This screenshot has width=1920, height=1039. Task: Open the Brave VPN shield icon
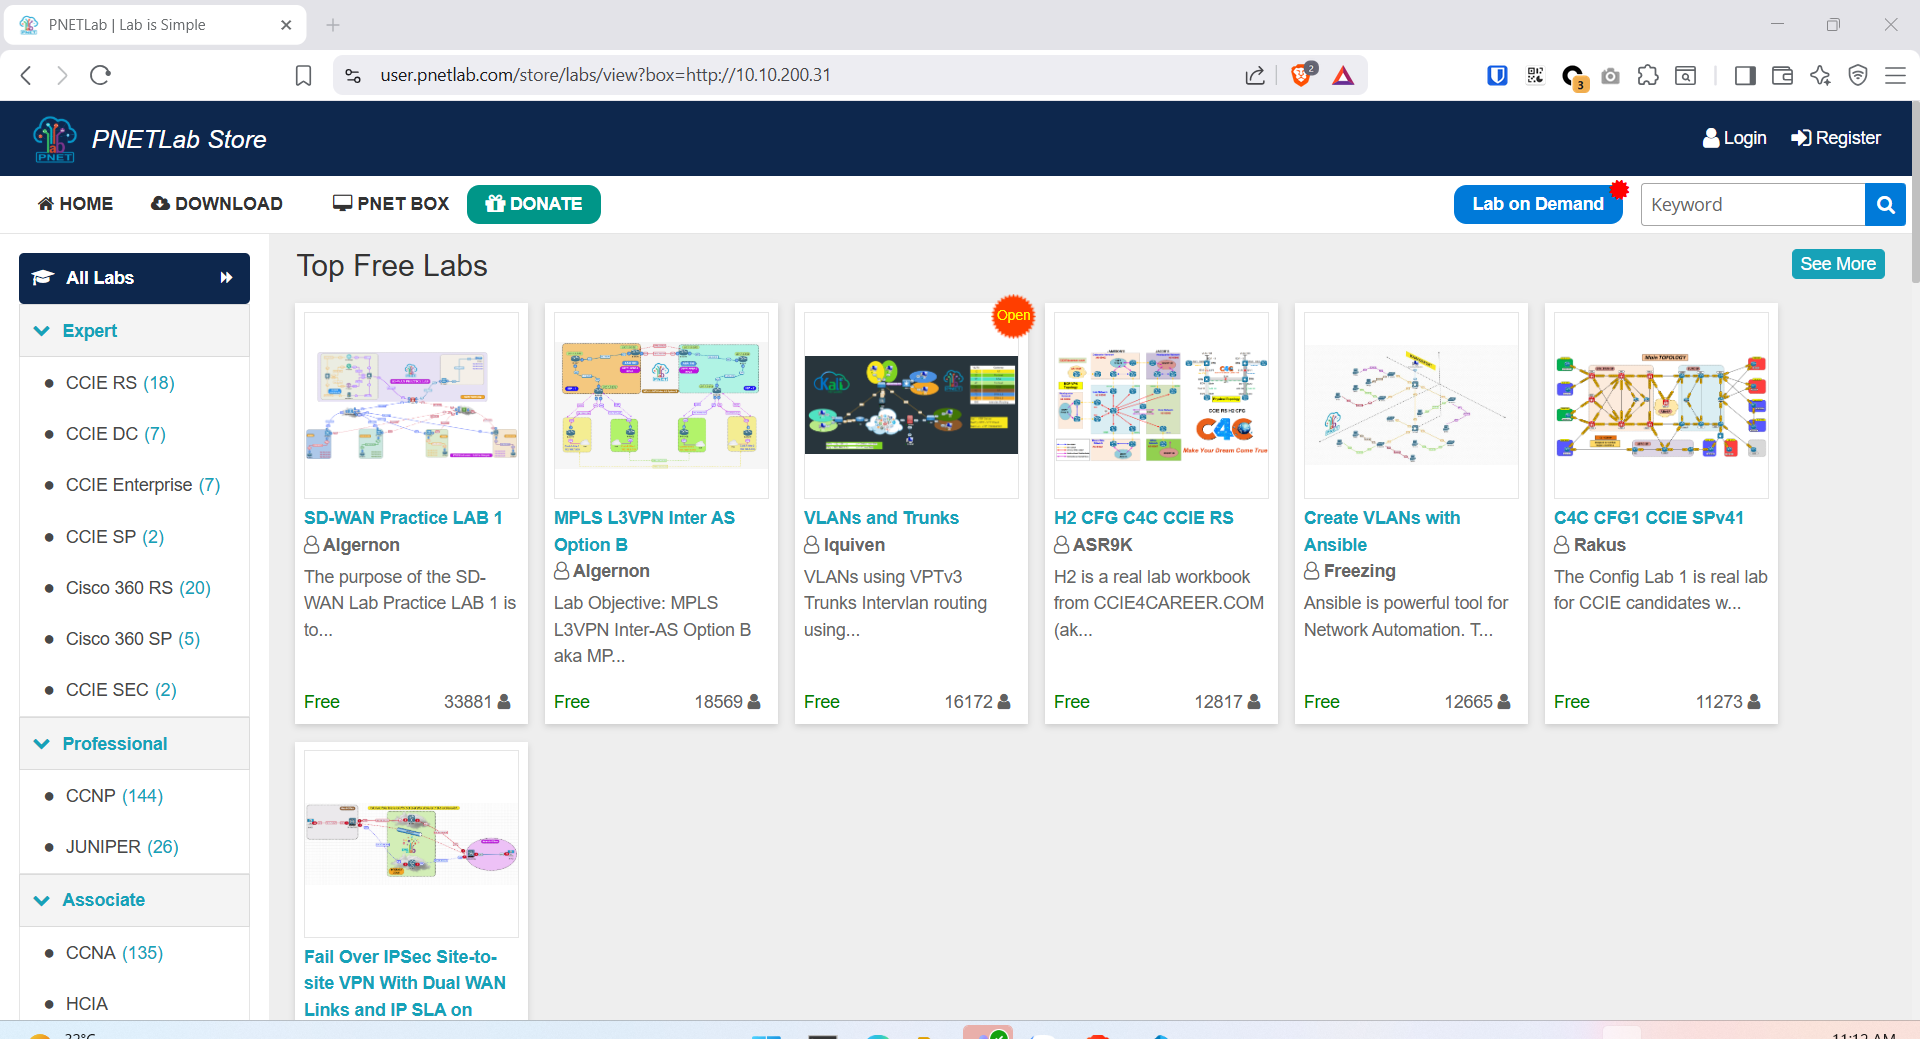[1858, 75]
